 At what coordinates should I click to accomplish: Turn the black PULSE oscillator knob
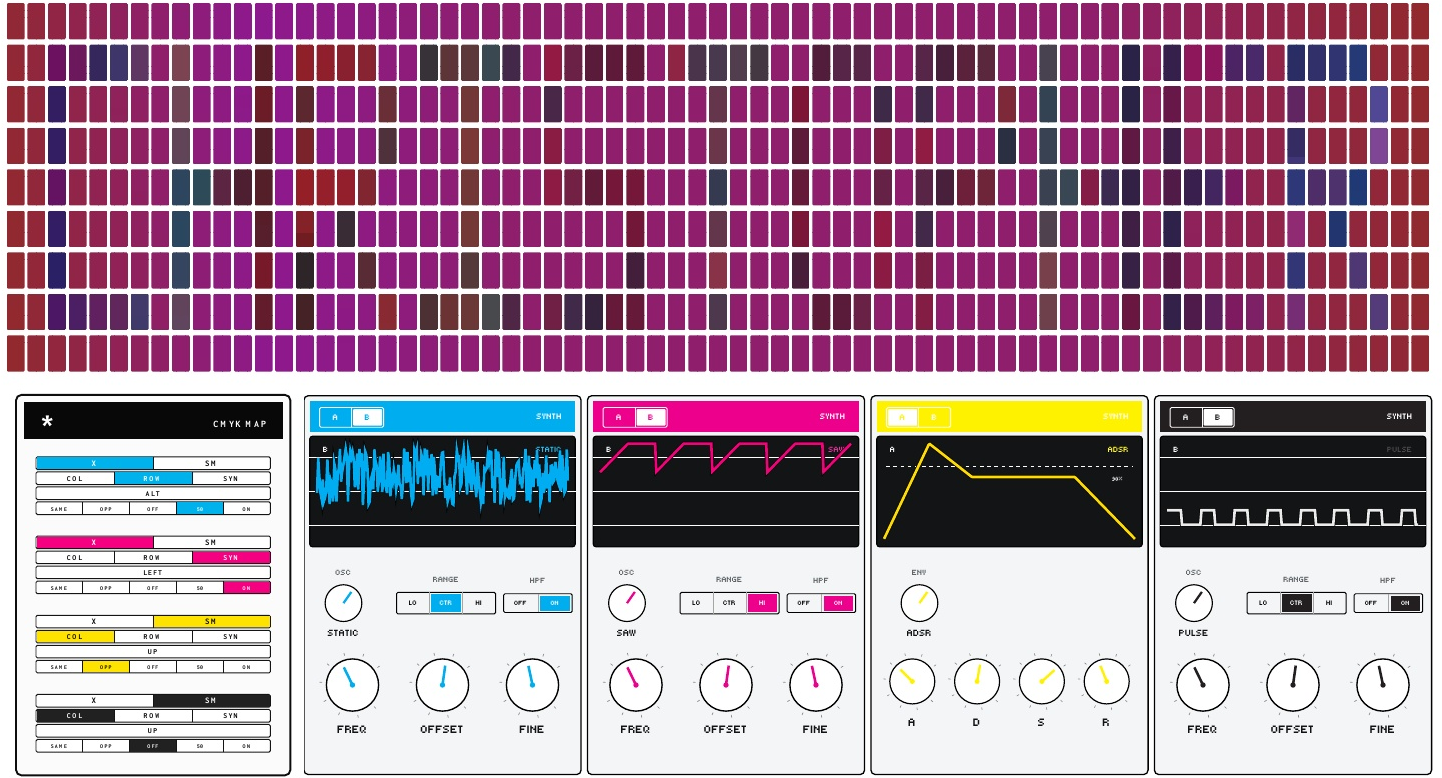pos(1193,602)
